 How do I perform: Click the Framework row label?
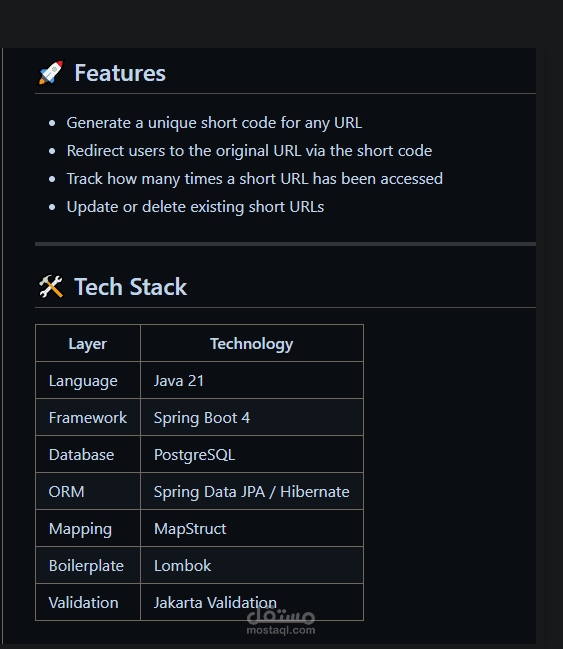point(88,418)
